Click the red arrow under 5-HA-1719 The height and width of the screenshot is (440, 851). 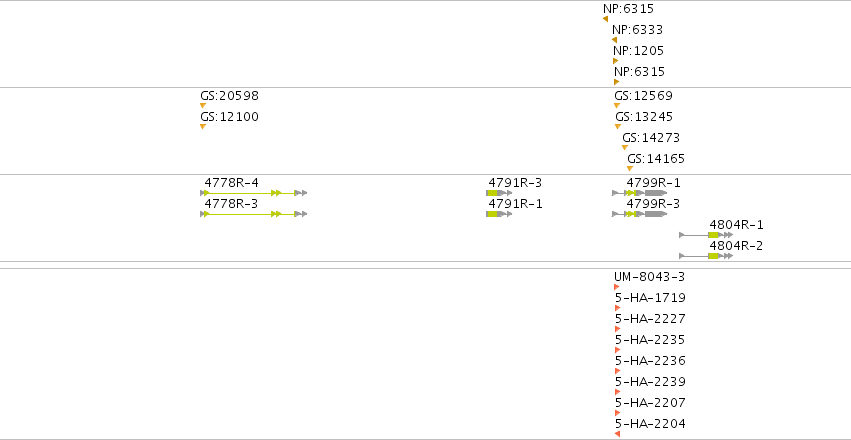click(x=618, y=308)
